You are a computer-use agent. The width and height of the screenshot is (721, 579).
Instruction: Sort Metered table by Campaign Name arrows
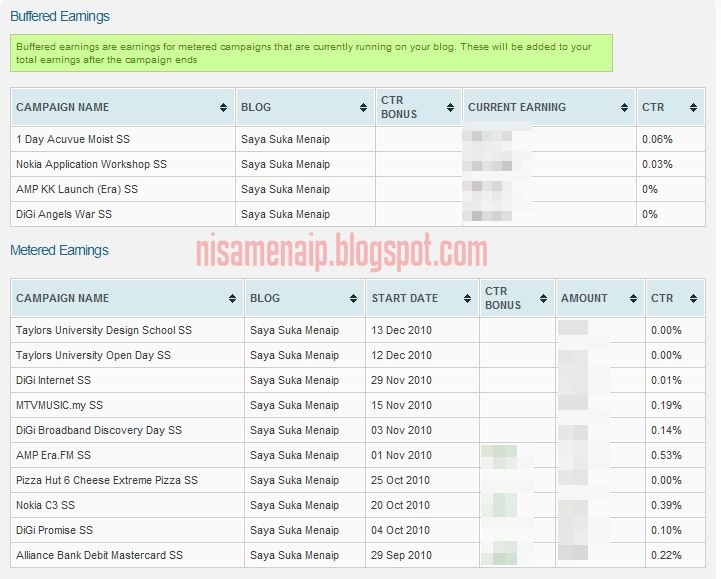click(232, 298)
